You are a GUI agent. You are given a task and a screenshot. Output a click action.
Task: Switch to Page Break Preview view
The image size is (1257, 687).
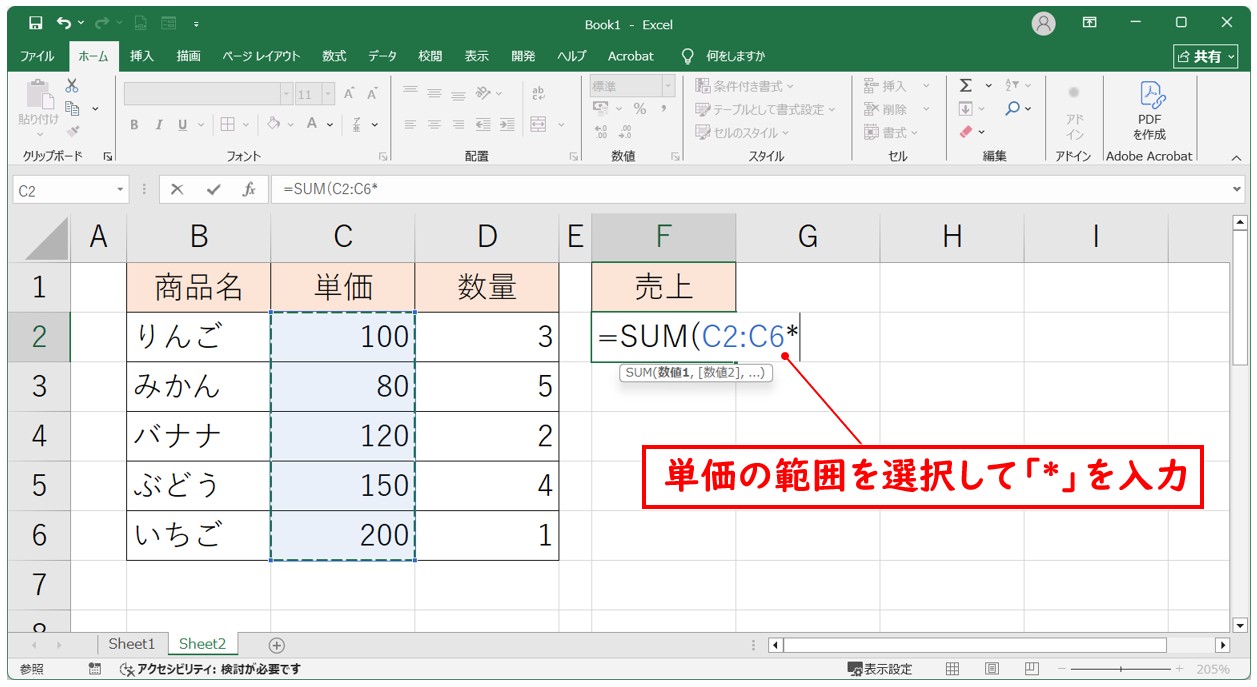tap(1031, 669)
